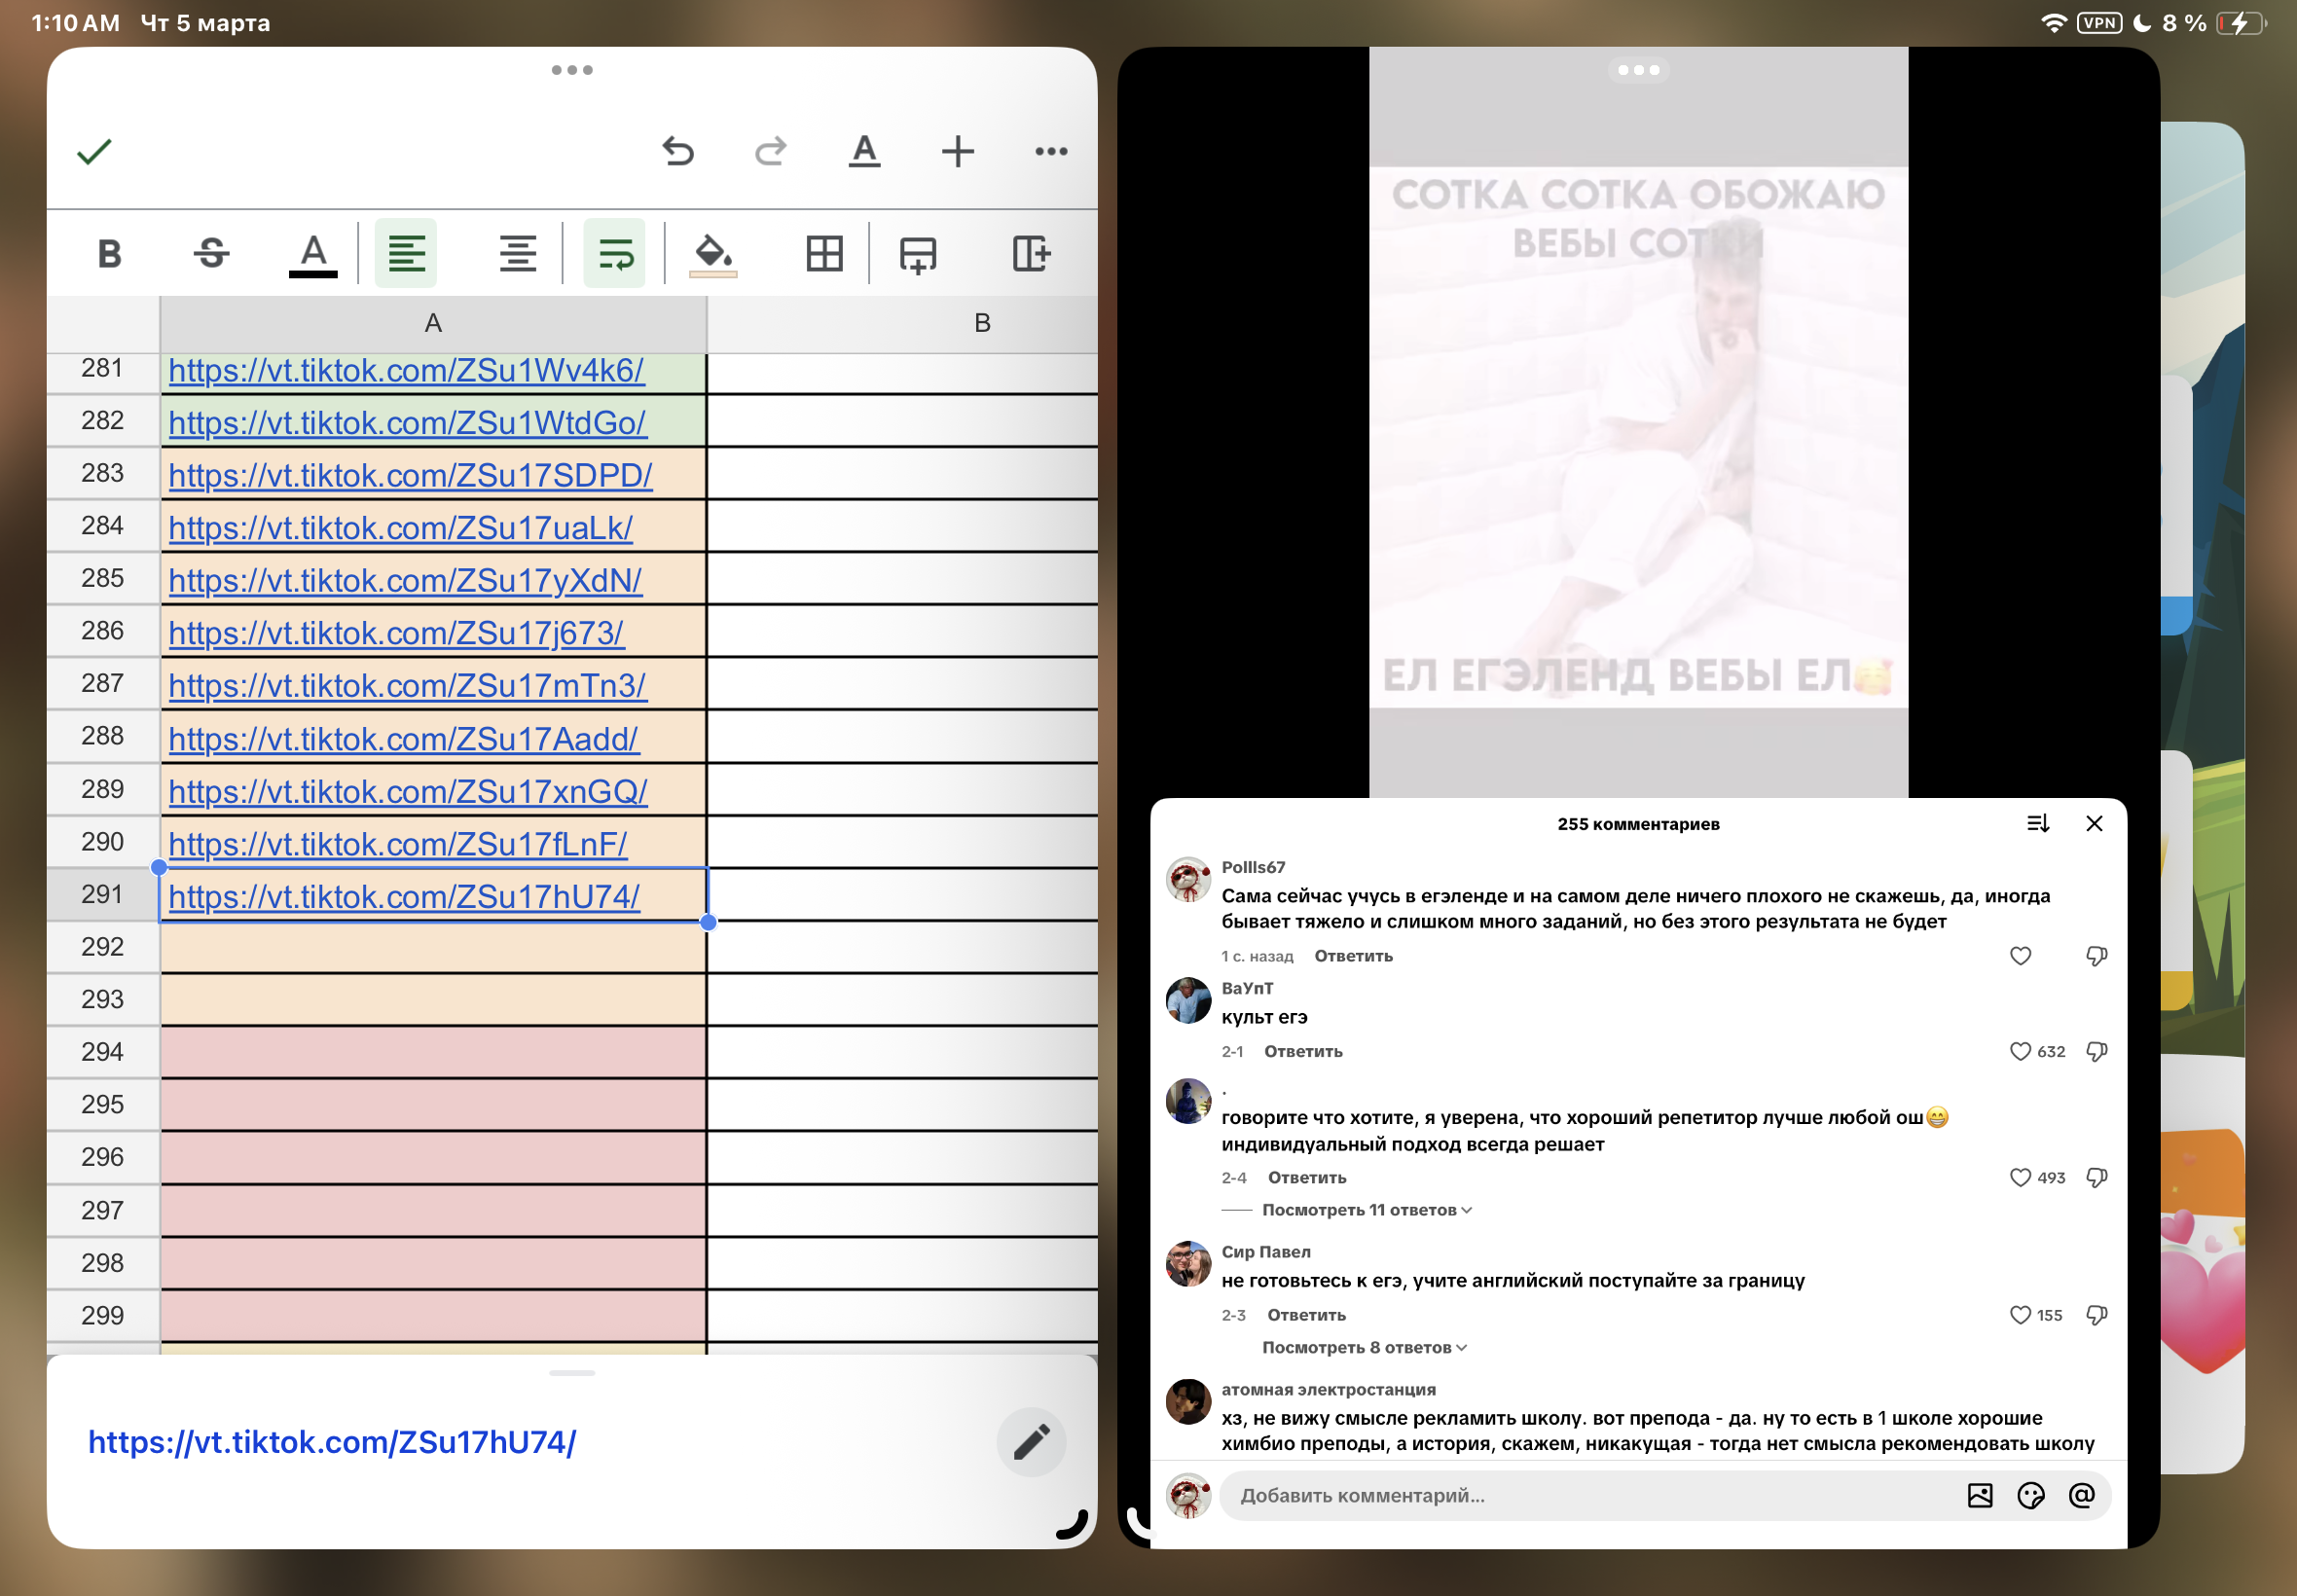The width and height of the screenshot is (2297, 1596).
Task: Open the emoji picker for comment
Action: 2031,1496
